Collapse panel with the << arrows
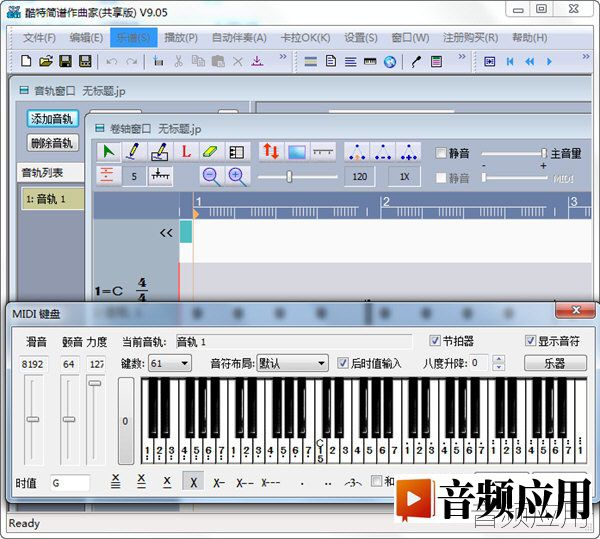 click(x=166, y=233)
